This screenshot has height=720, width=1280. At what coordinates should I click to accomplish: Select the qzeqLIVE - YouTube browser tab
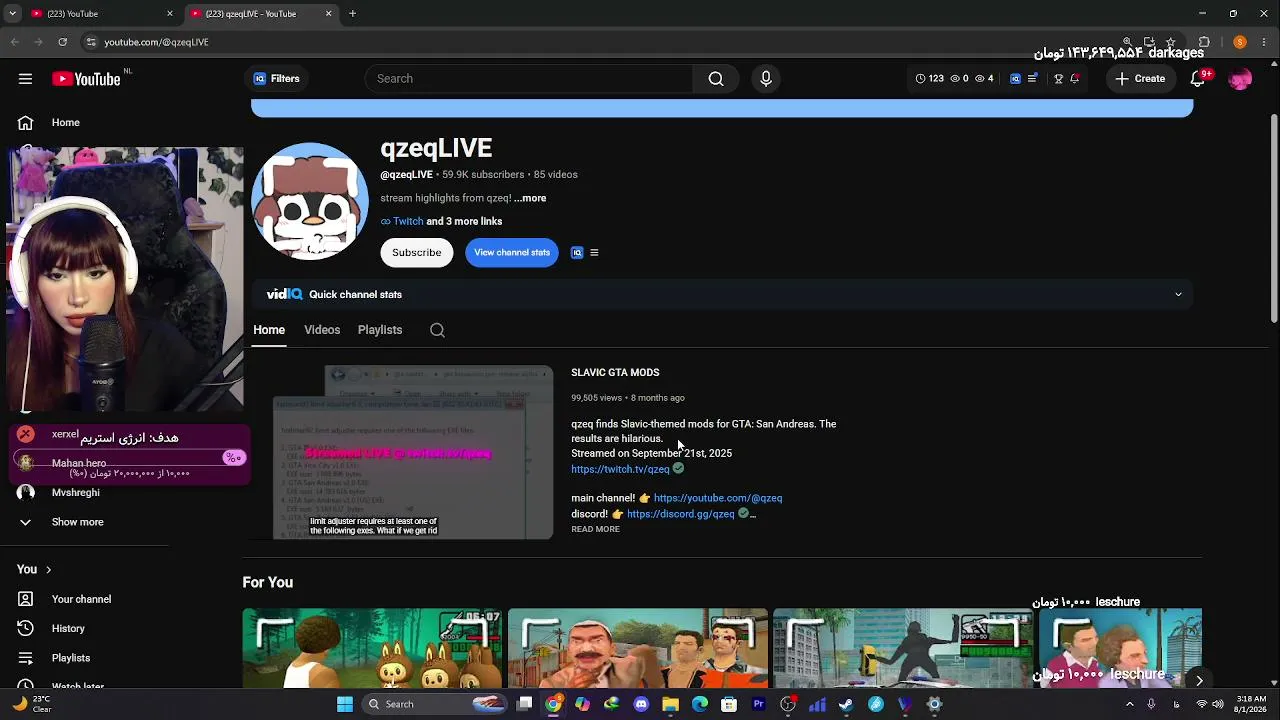point(260,14)
